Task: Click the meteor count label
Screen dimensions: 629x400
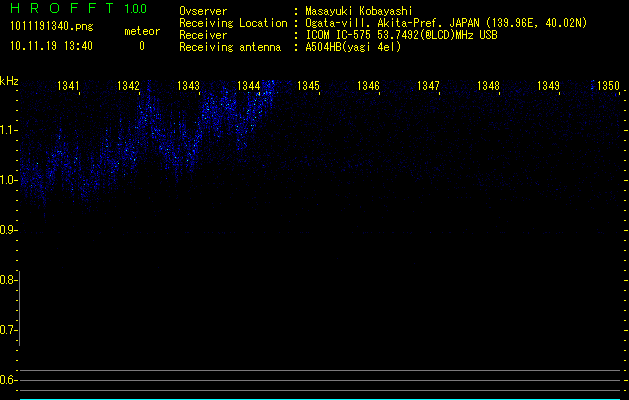Action: point(142,31)
